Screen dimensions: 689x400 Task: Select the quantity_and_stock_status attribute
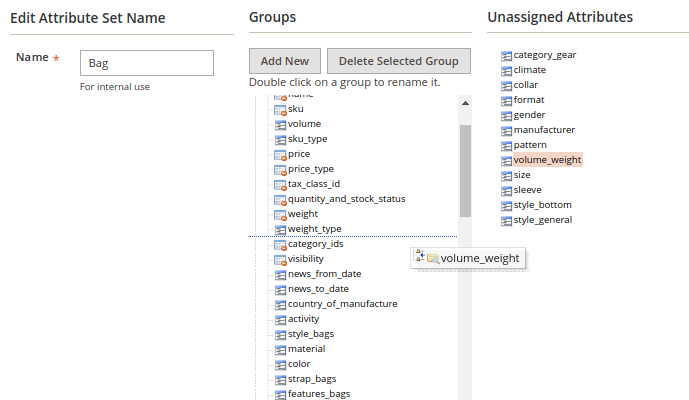click(346, 199)
